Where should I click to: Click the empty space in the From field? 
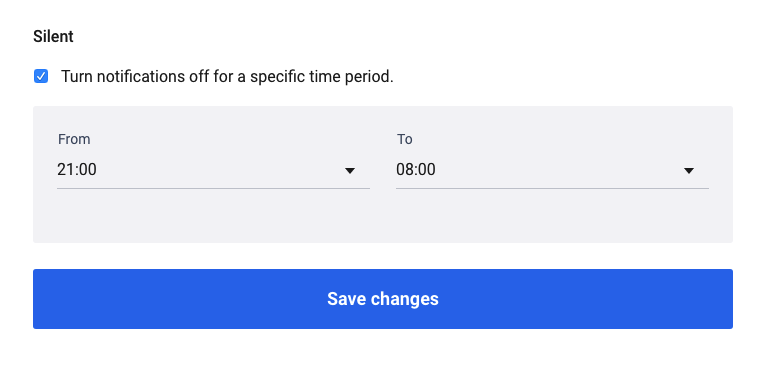[220, 170]
